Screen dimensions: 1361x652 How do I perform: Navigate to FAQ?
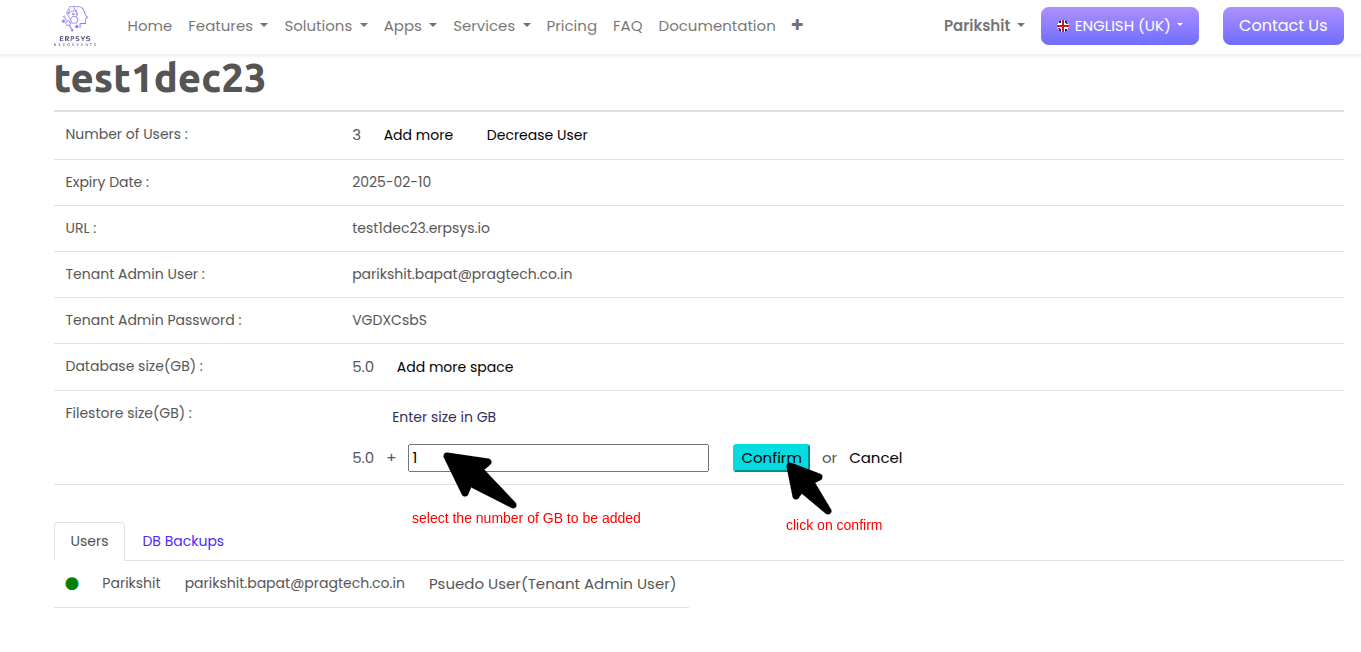pos(627,26)
